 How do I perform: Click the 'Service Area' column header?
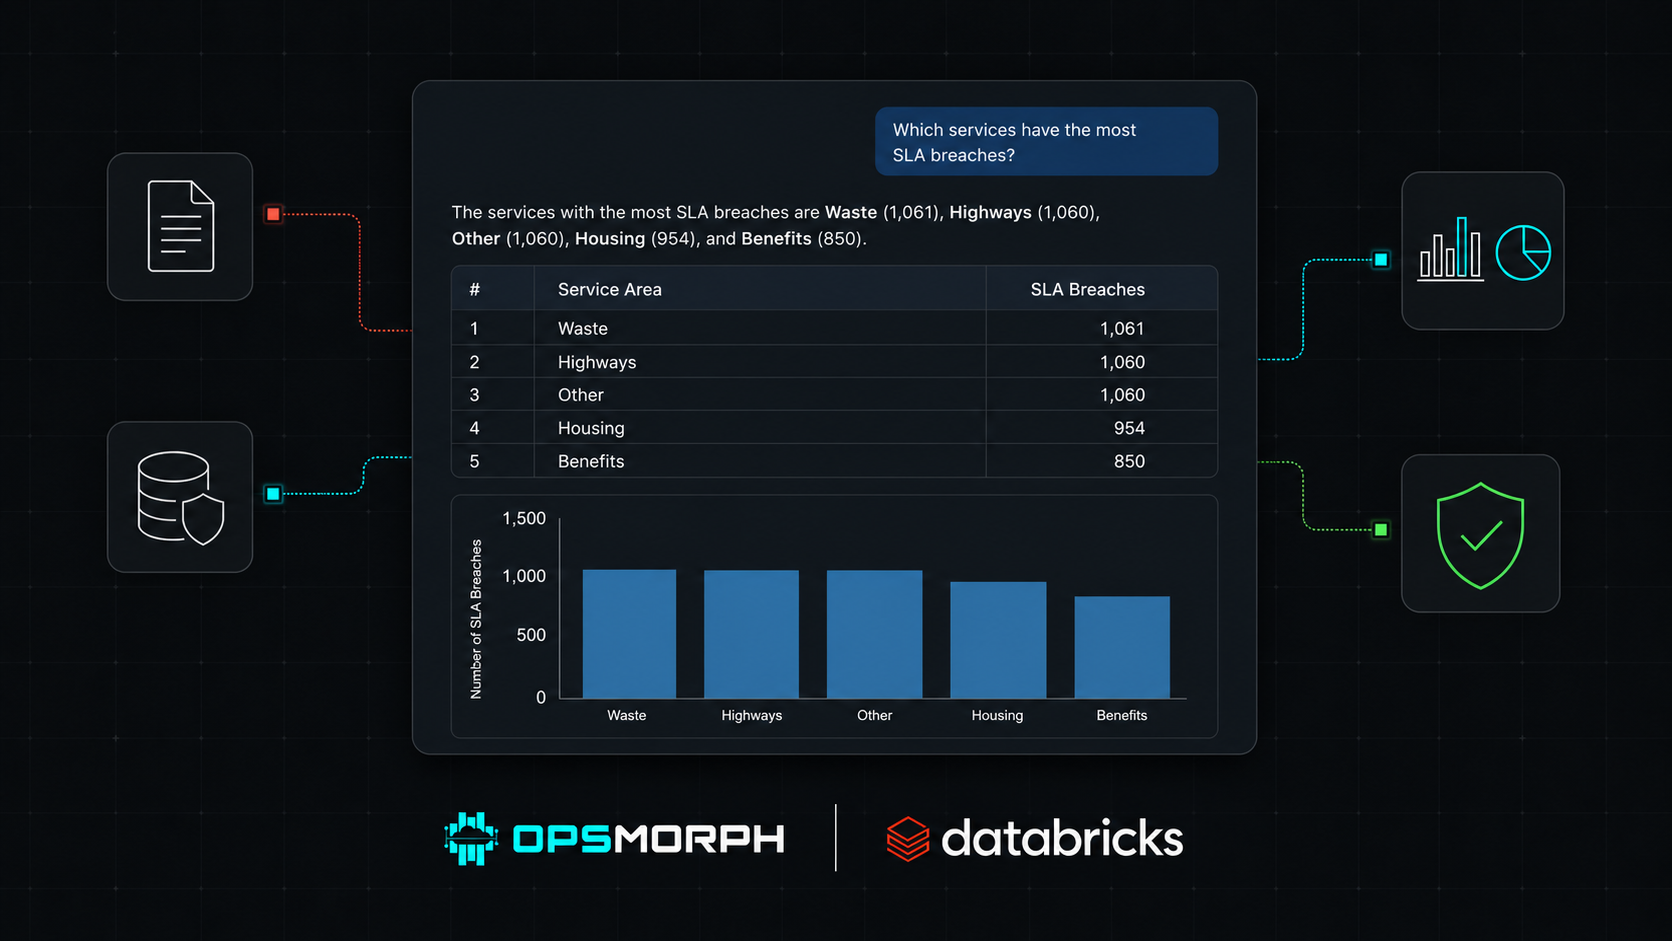pos(610,290)
